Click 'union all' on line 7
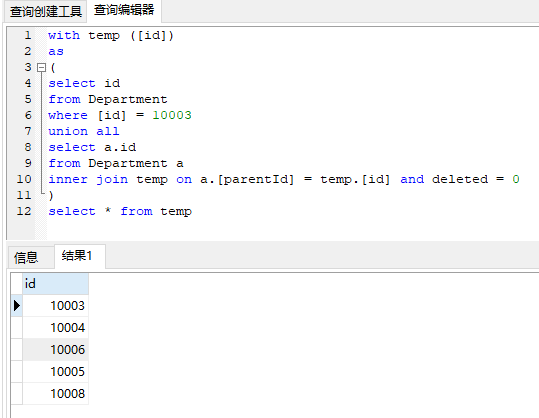539x418 pixels. point(84,131)
